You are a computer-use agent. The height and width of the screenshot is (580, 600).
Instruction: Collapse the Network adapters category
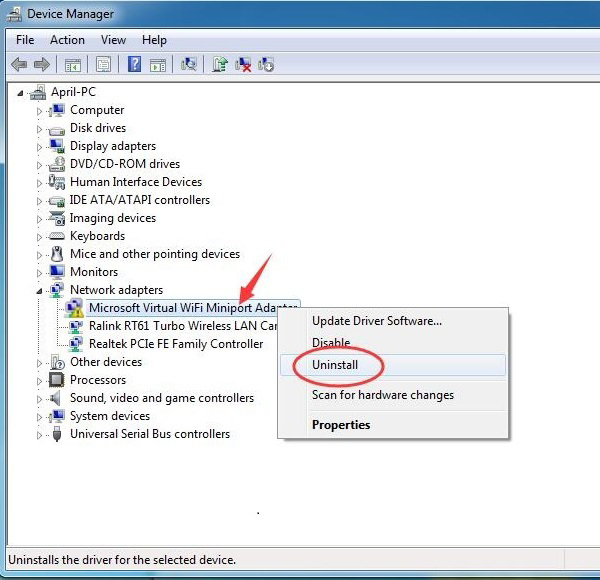point(39,292)
